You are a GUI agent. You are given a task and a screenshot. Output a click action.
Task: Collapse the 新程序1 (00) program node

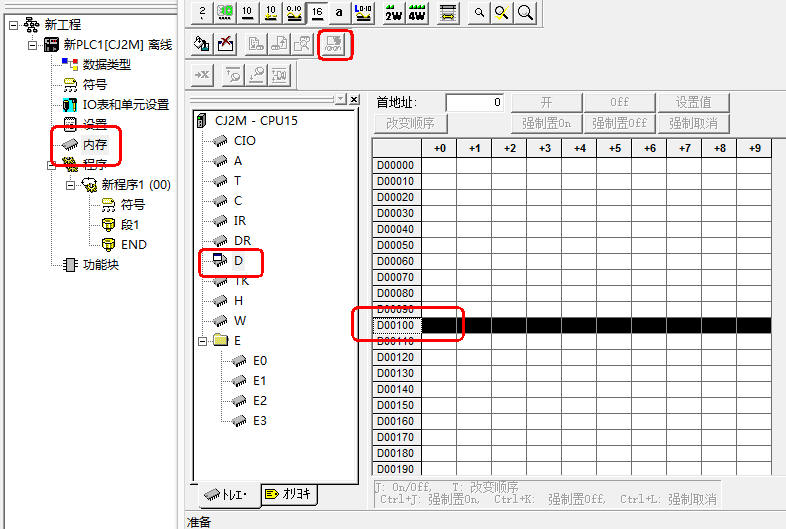pyautogui.click(x=71, y=185)
